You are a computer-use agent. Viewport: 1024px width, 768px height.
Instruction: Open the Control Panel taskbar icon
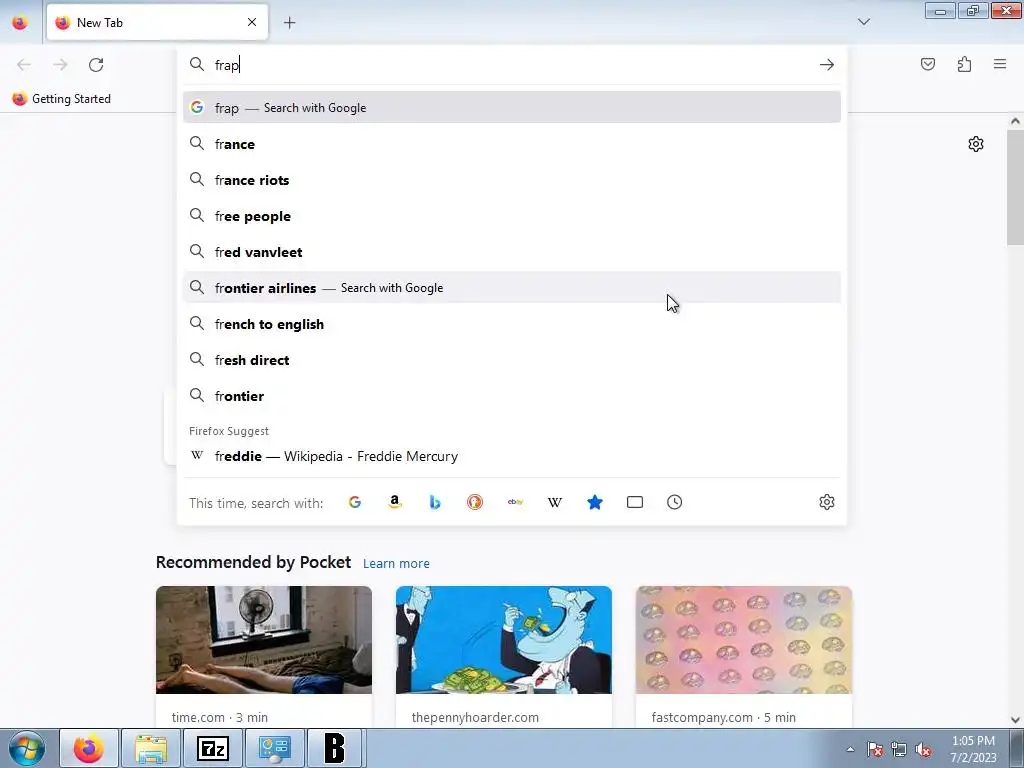(x=274, y=748)
